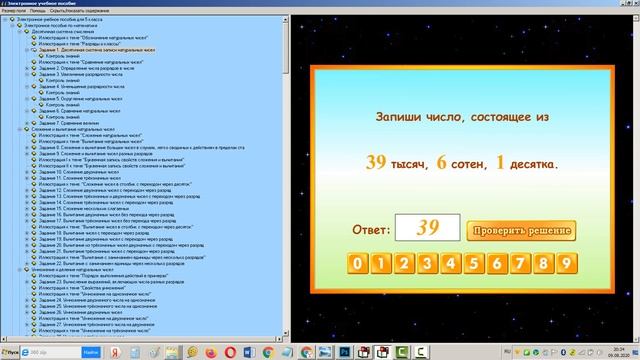Screen dimensions: 640x360
Task: Click icon of 'Иллюстрация к теме Свойства умножения'
Action: 34,288
